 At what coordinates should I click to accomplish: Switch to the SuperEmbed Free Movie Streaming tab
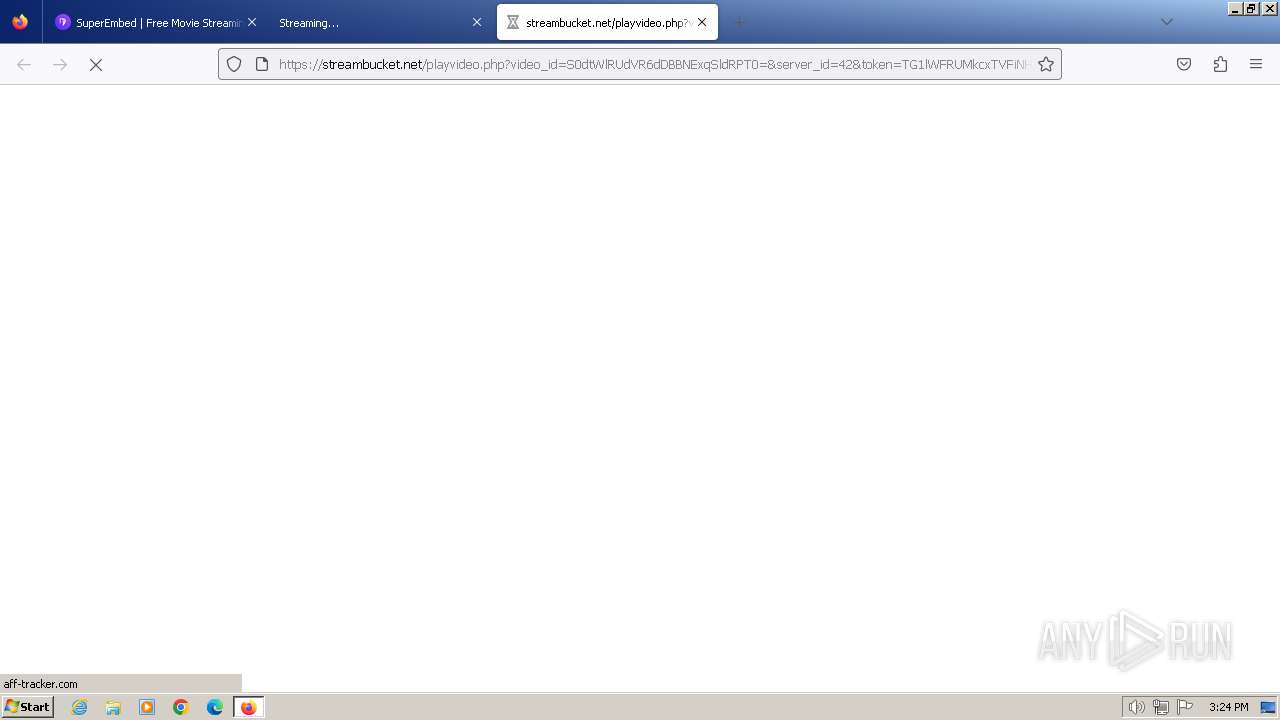[155, 22]
